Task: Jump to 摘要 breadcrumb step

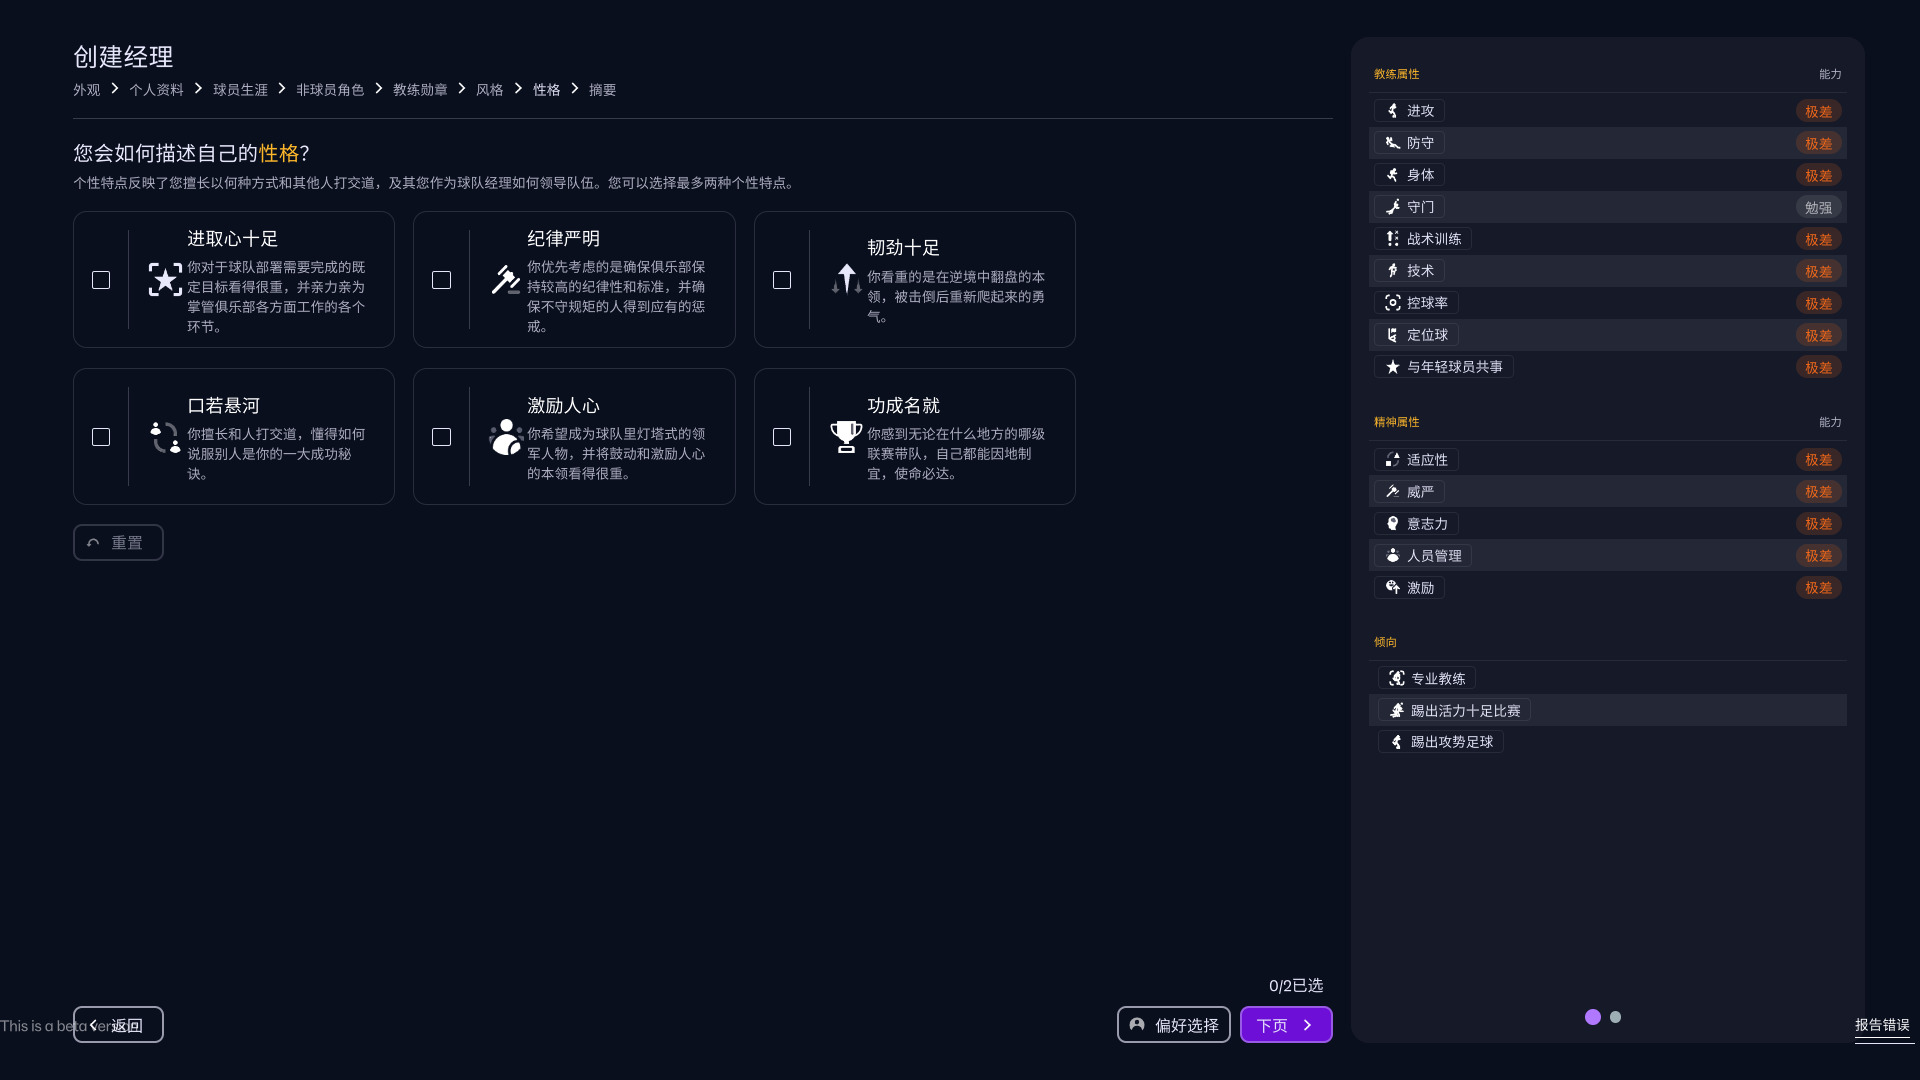Action: pyautogui.click(x=602, y=90)
